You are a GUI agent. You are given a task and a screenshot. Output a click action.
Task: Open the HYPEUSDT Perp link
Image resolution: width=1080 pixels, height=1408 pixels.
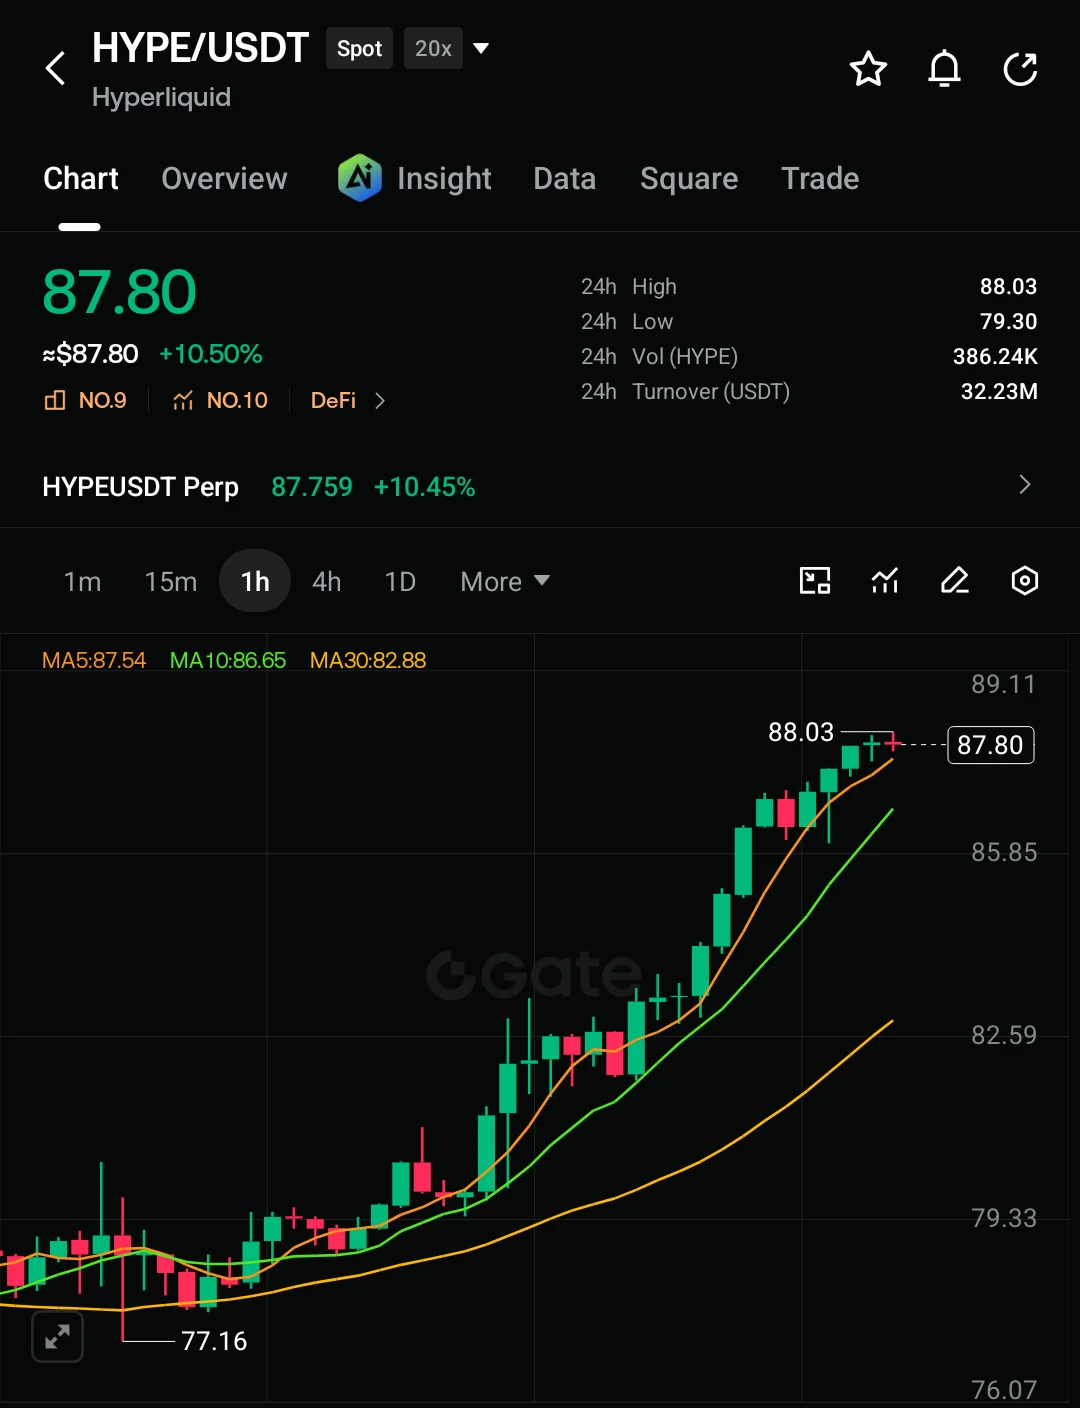point(140,487)
